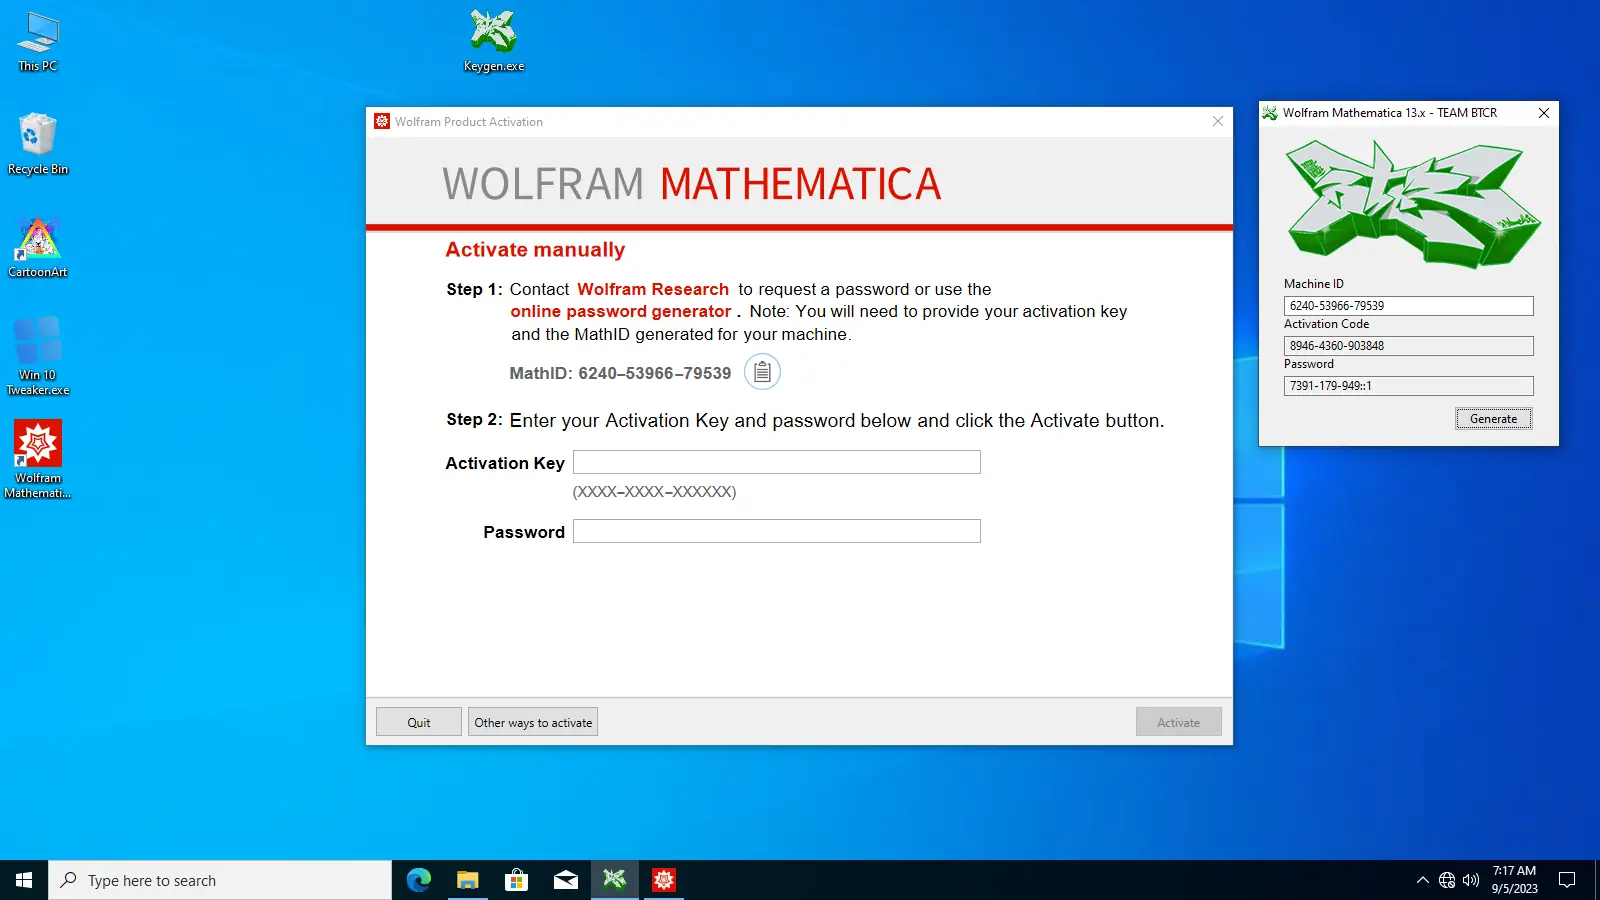Select the Keygen.exe desktop icon
Image resolution: width=1600 pixels, height=900 pixels.
[494, 41]
